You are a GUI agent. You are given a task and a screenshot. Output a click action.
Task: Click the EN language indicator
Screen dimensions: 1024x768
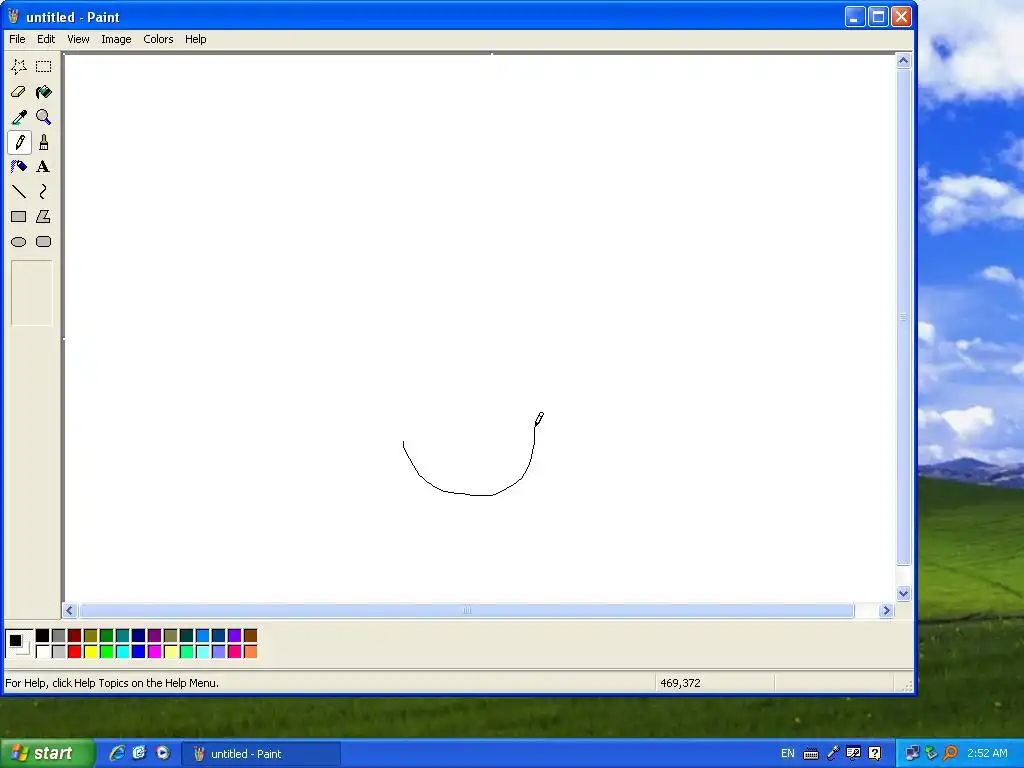point(788,754)
